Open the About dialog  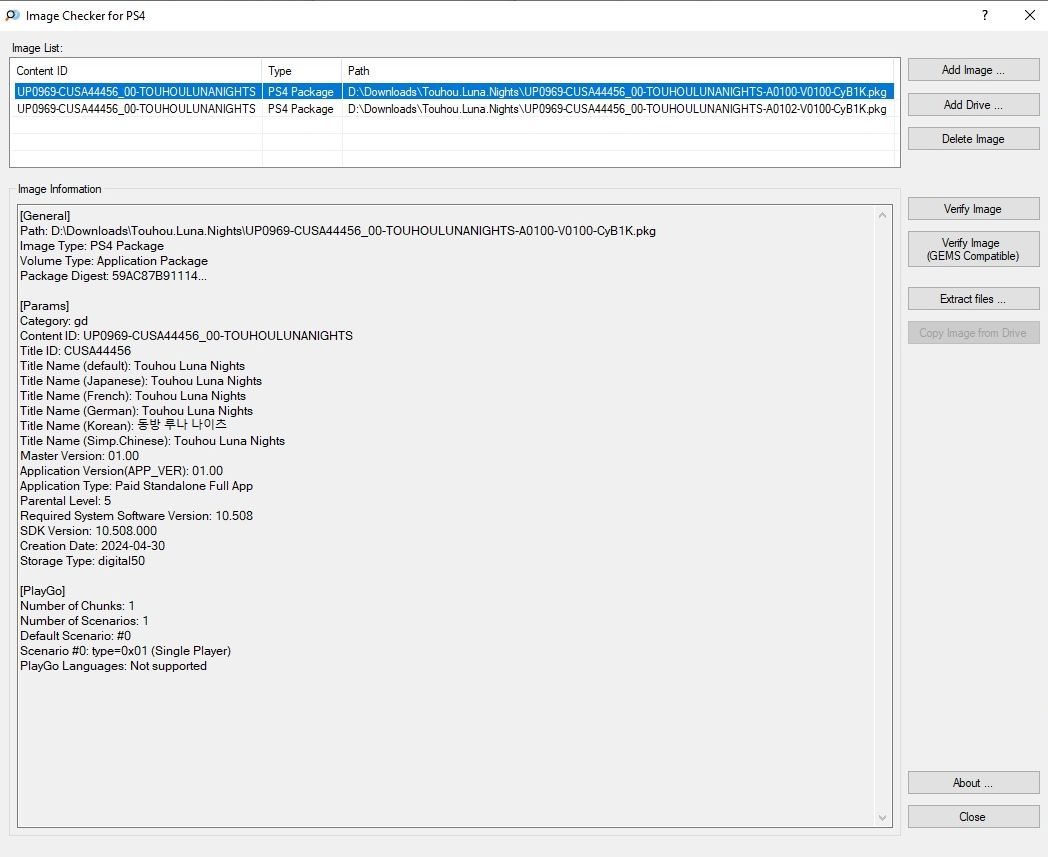973,783
